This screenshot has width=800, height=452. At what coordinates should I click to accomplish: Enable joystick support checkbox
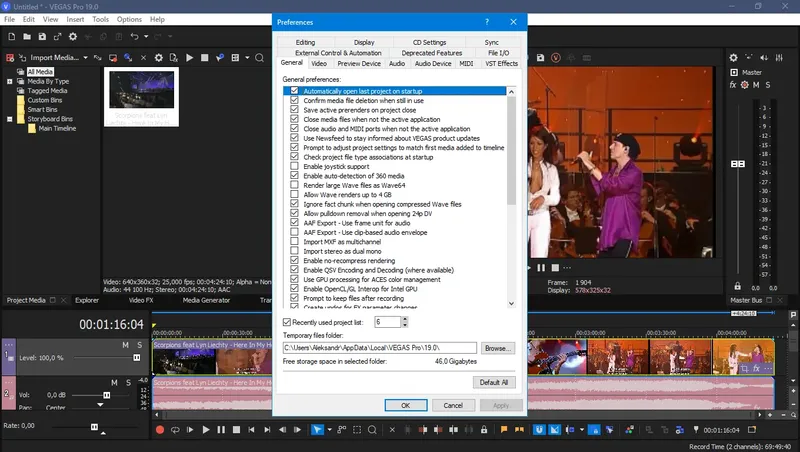(294, 166)
